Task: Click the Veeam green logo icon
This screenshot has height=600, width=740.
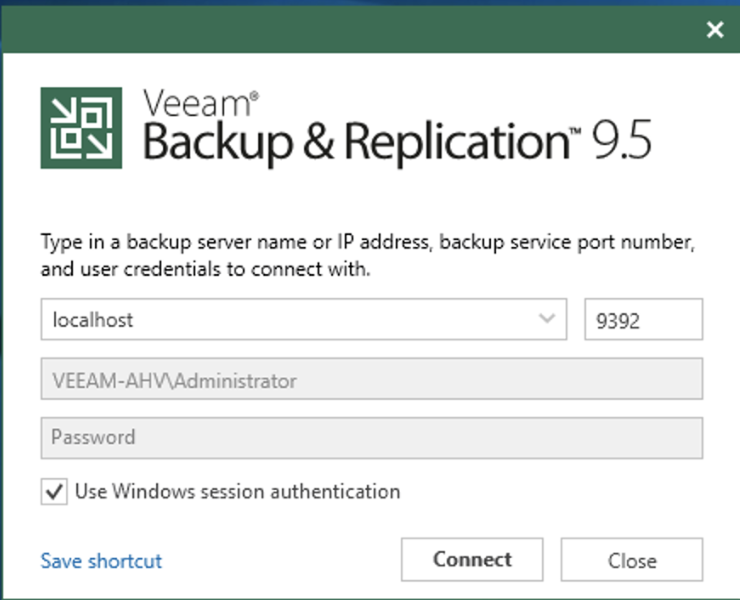Action: tap(81, 128)
